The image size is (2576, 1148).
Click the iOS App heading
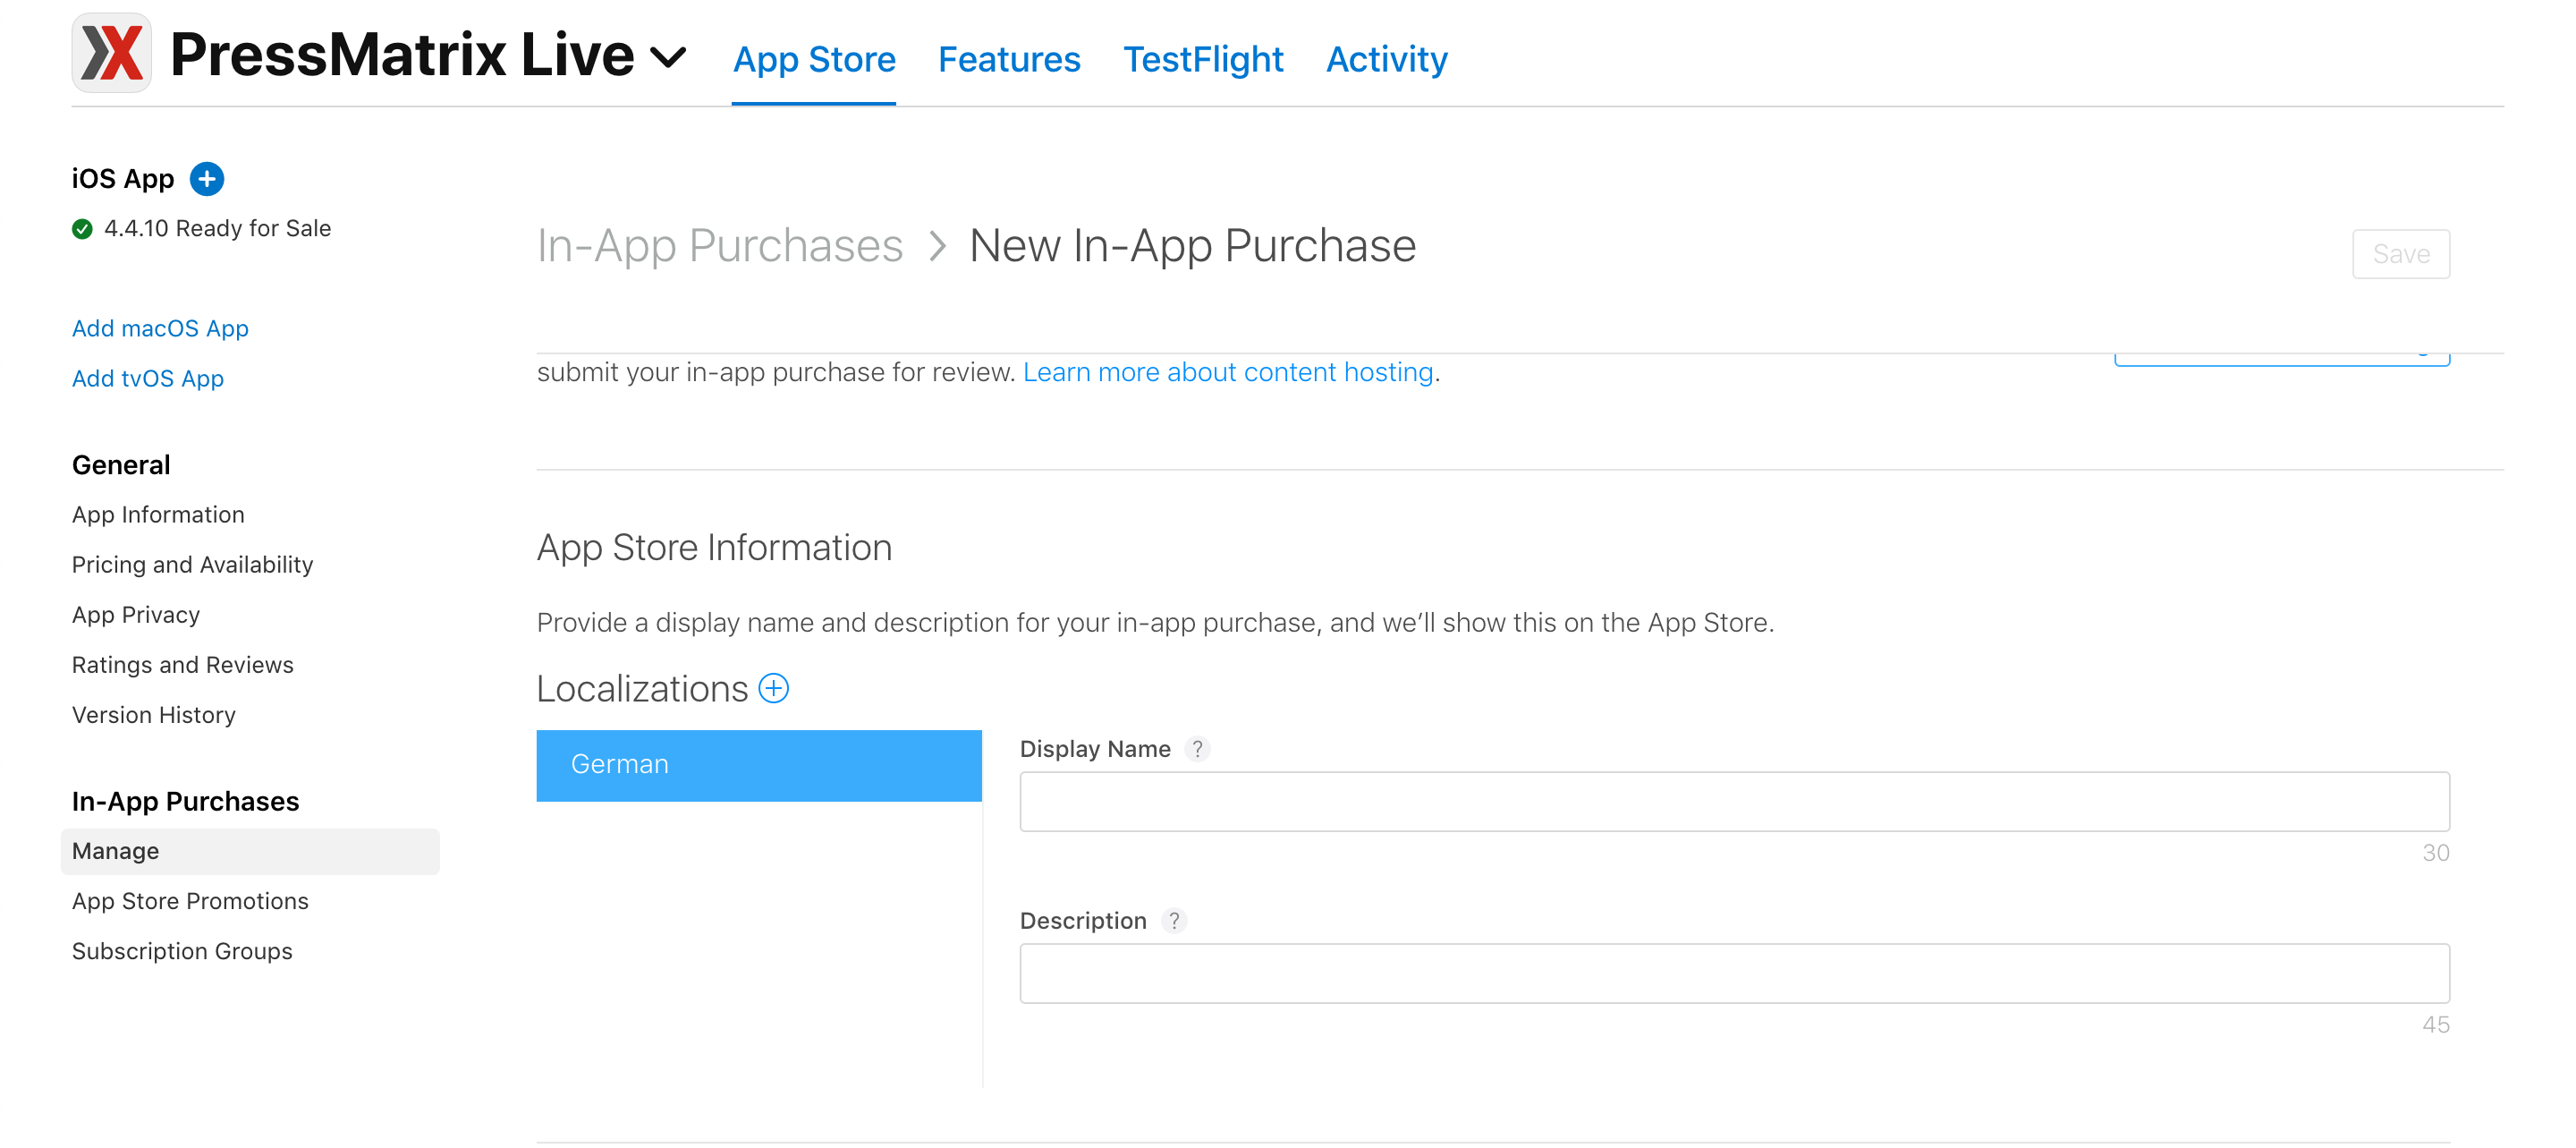coord(123,179)
